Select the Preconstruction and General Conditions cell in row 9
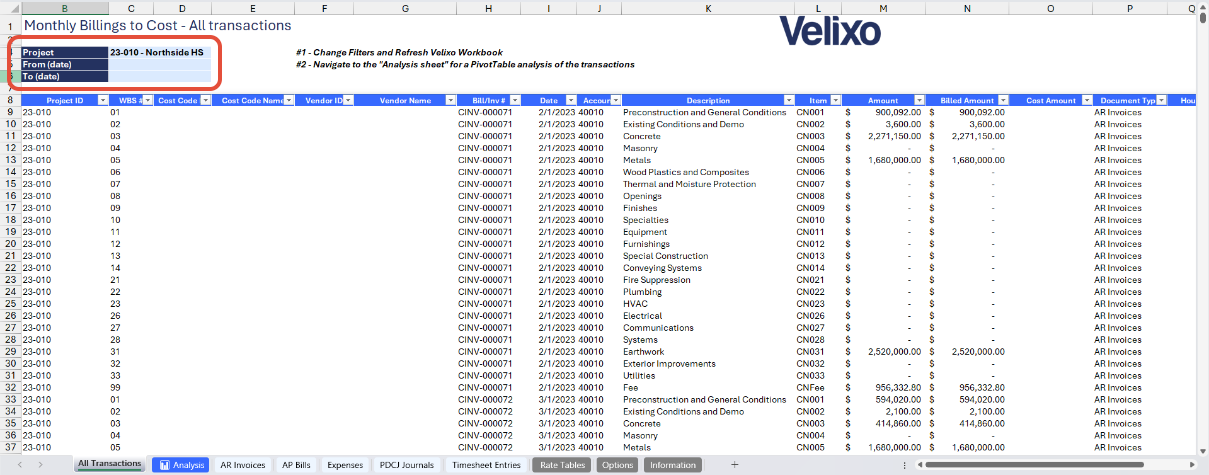Viewport: 1209px width, 475px height. tap(708, 112)
